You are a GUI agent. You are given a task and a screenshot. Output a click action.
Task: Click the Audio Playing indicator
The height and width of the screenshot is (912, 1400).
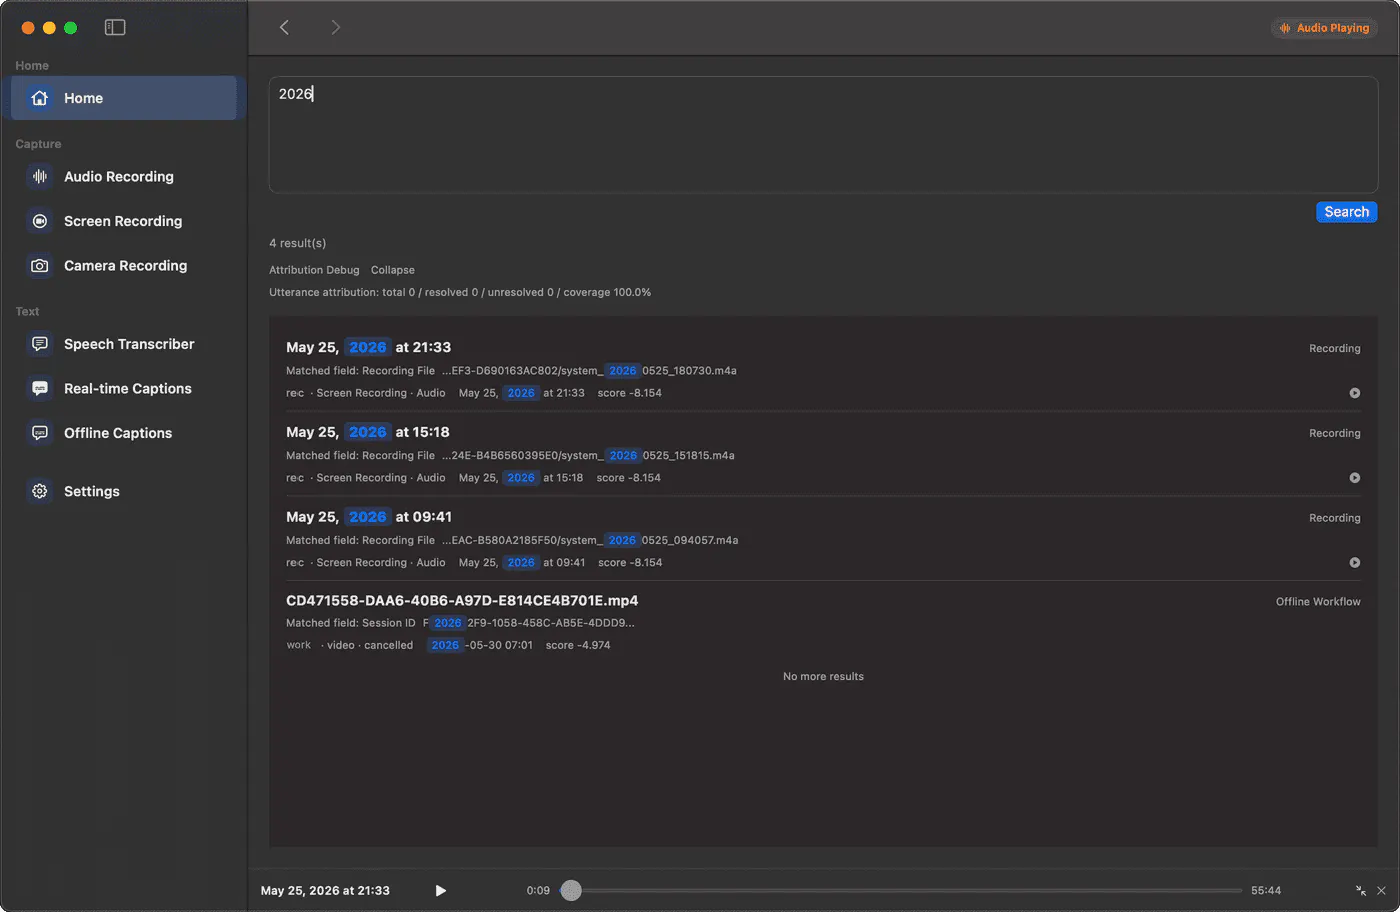click(1324, 28)
